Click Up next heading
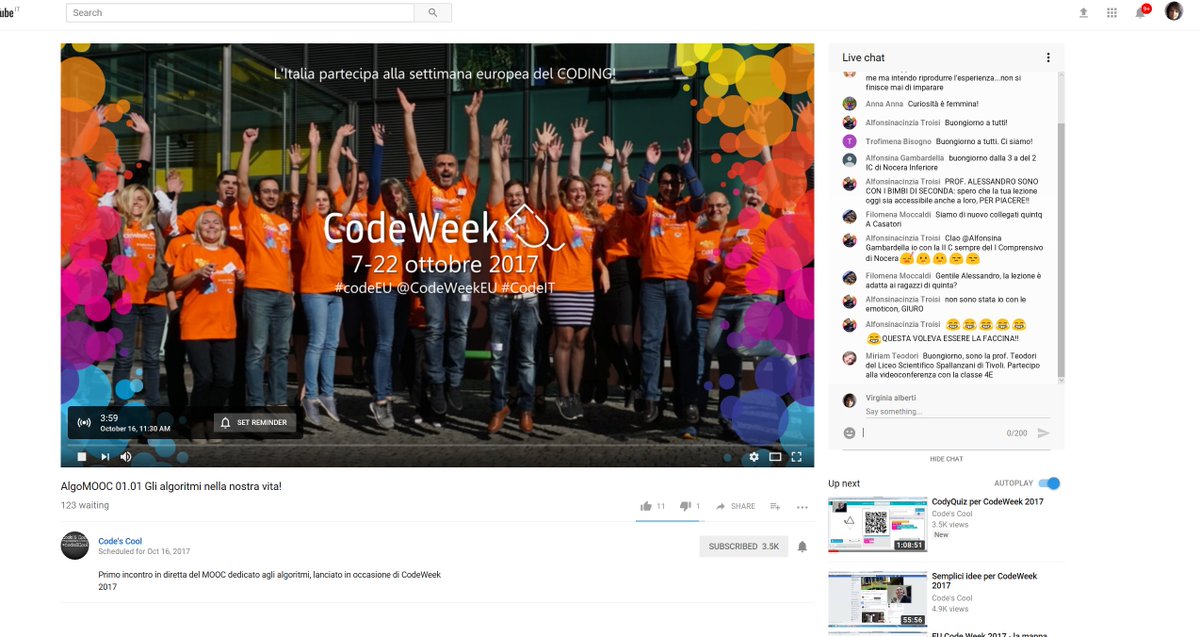This screenshot has height=637, width=1200. 844,483
